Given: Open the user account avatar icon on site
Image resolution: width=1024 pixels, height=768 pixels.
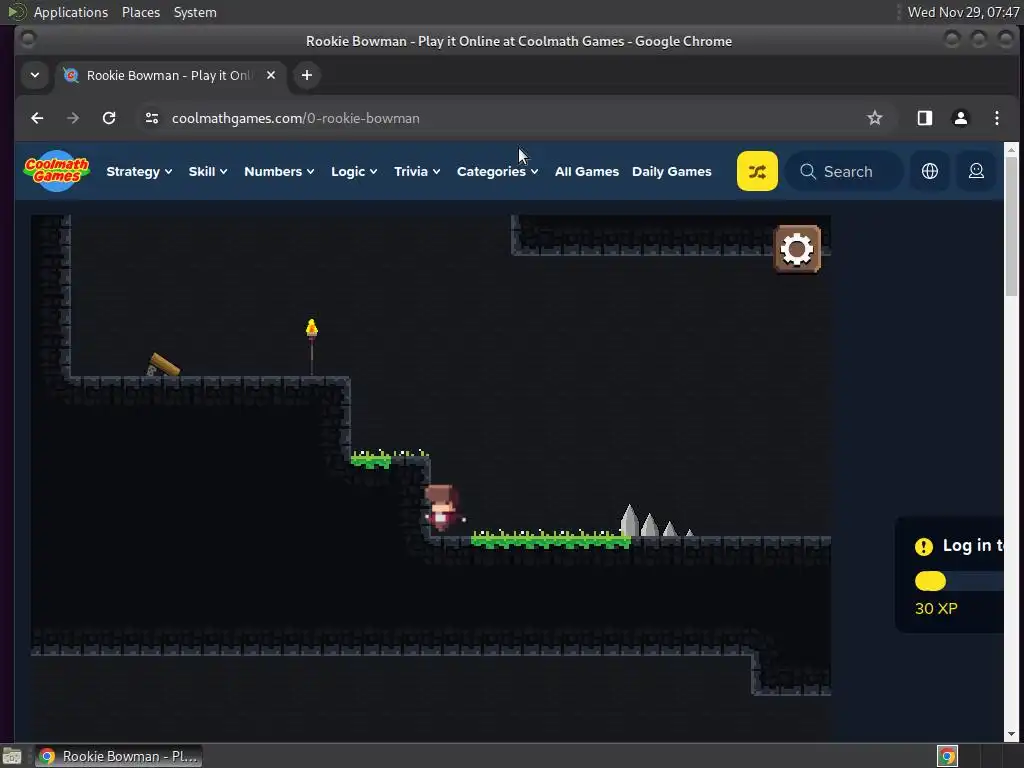Looking at the screenshot, I should tap(976, 171).
